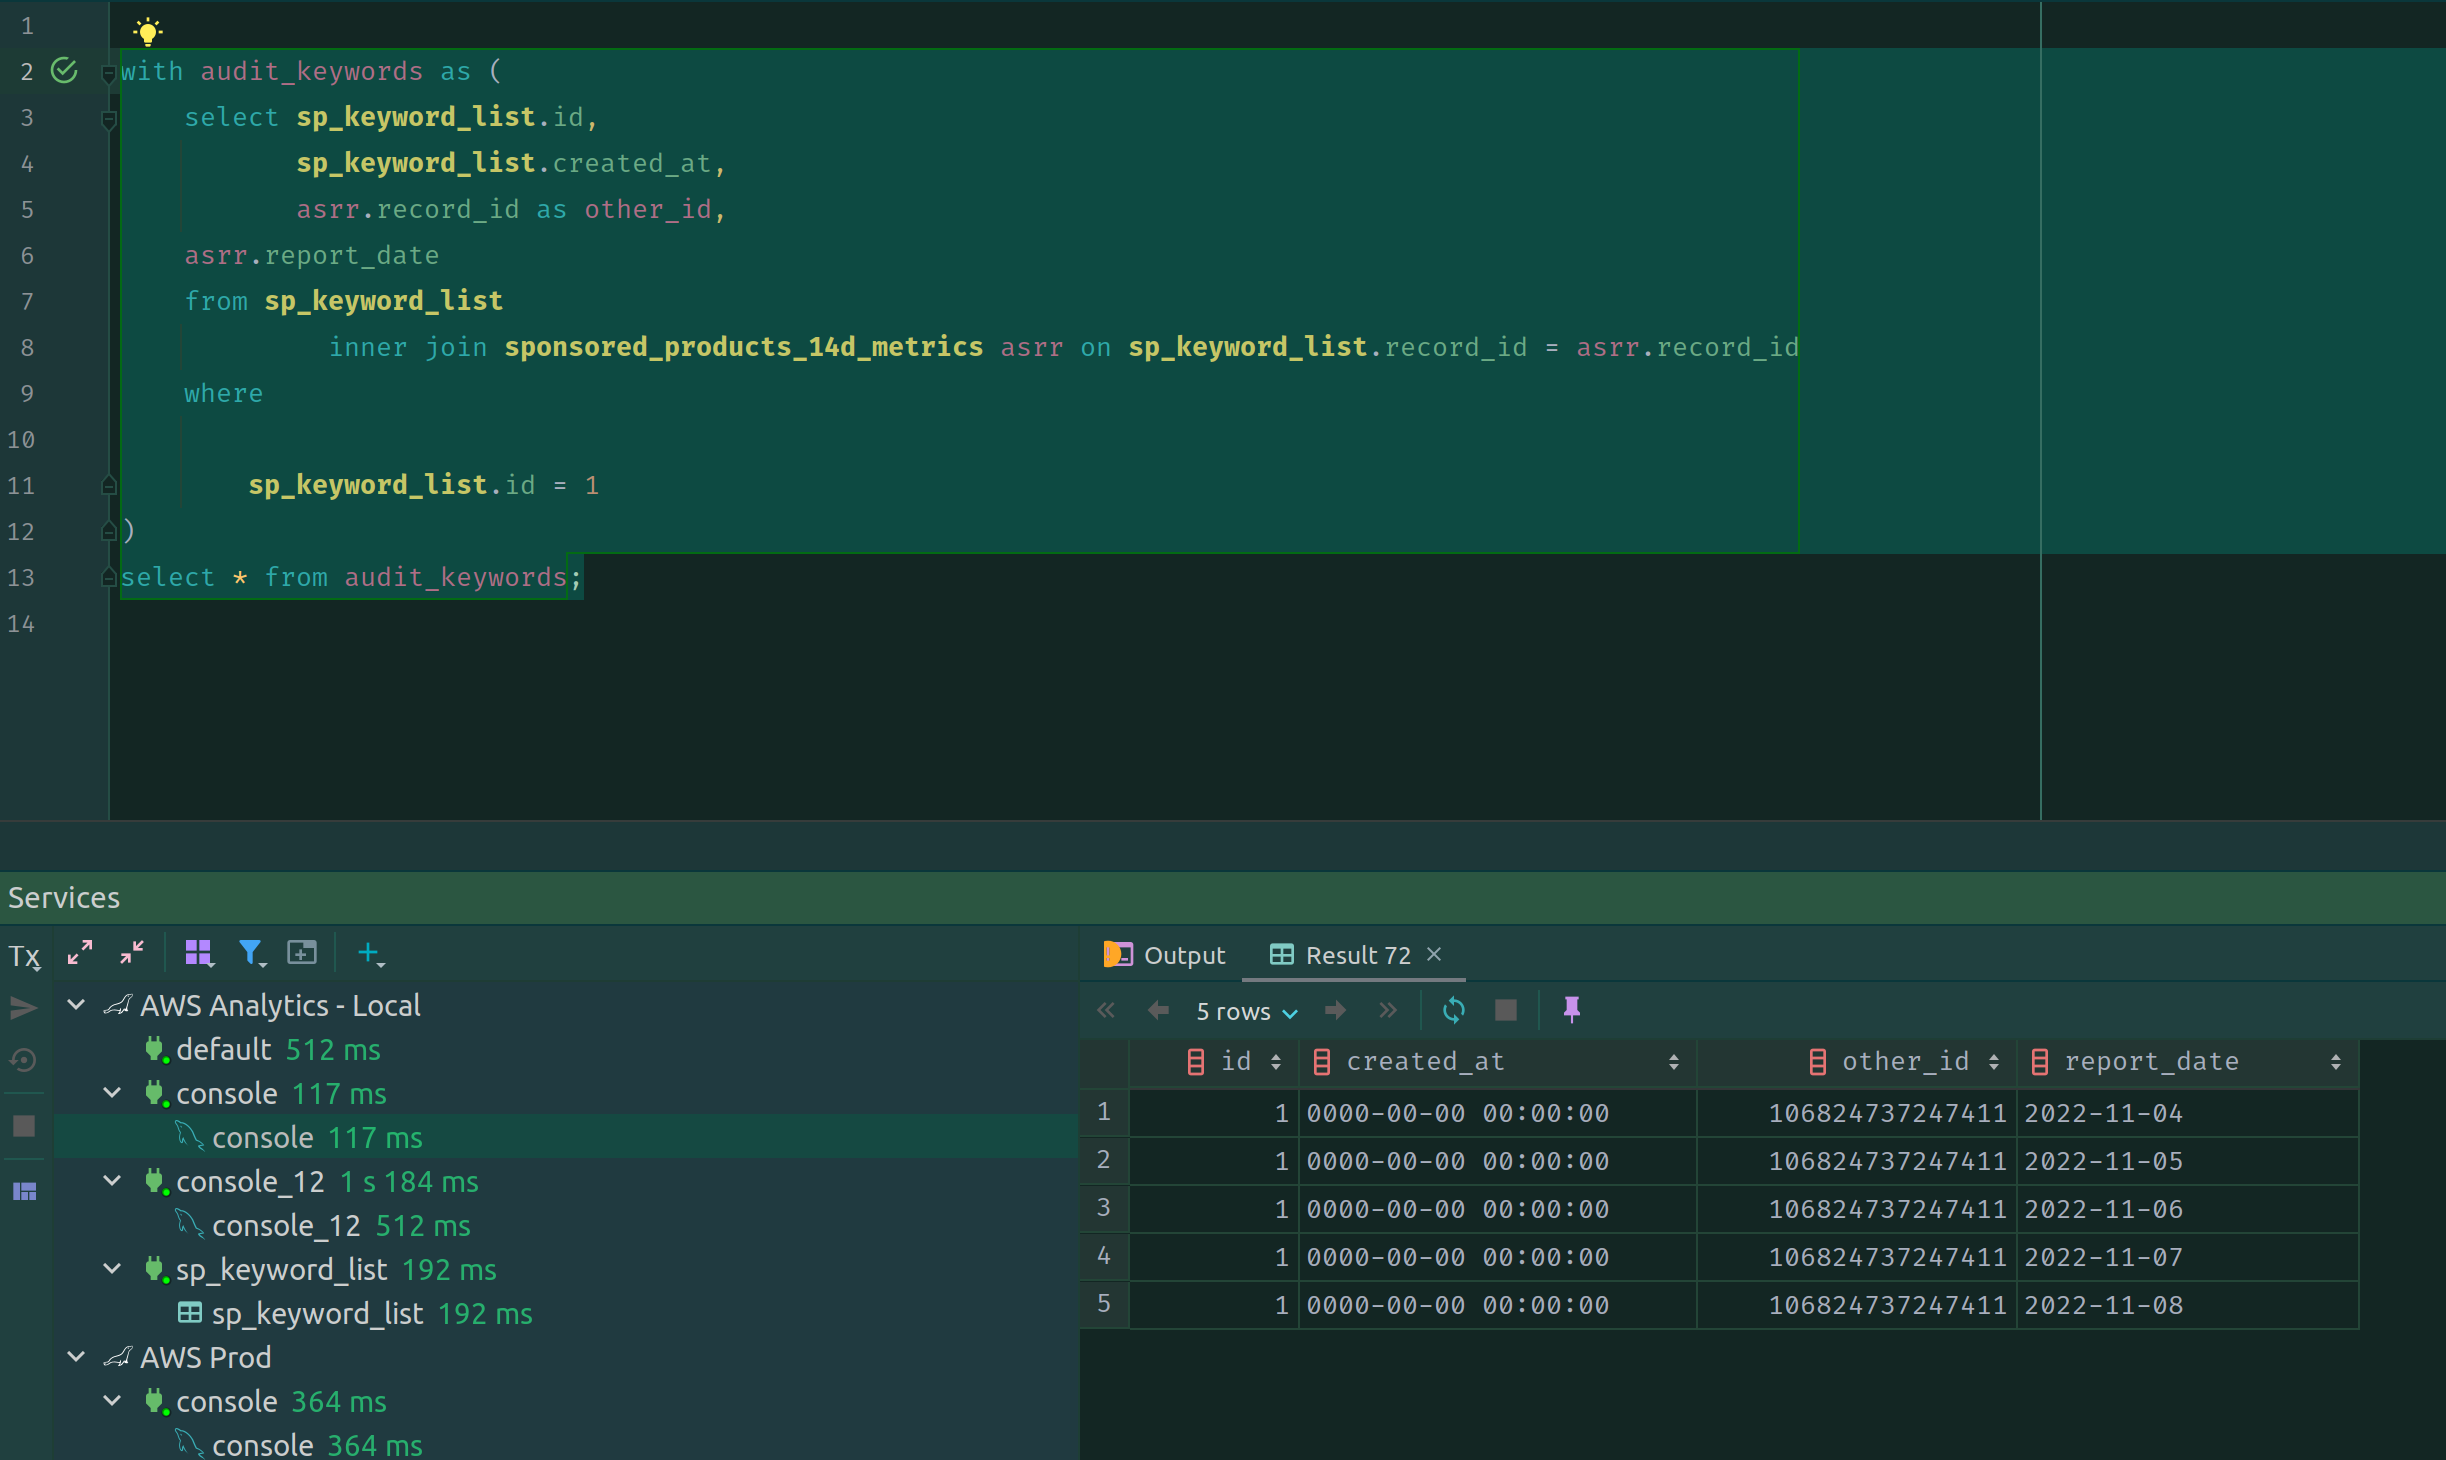This screenshot has height=1460, width=2446.
Task: Click the intention lightbulb icon in editor
Action: (x=147, y=31)
